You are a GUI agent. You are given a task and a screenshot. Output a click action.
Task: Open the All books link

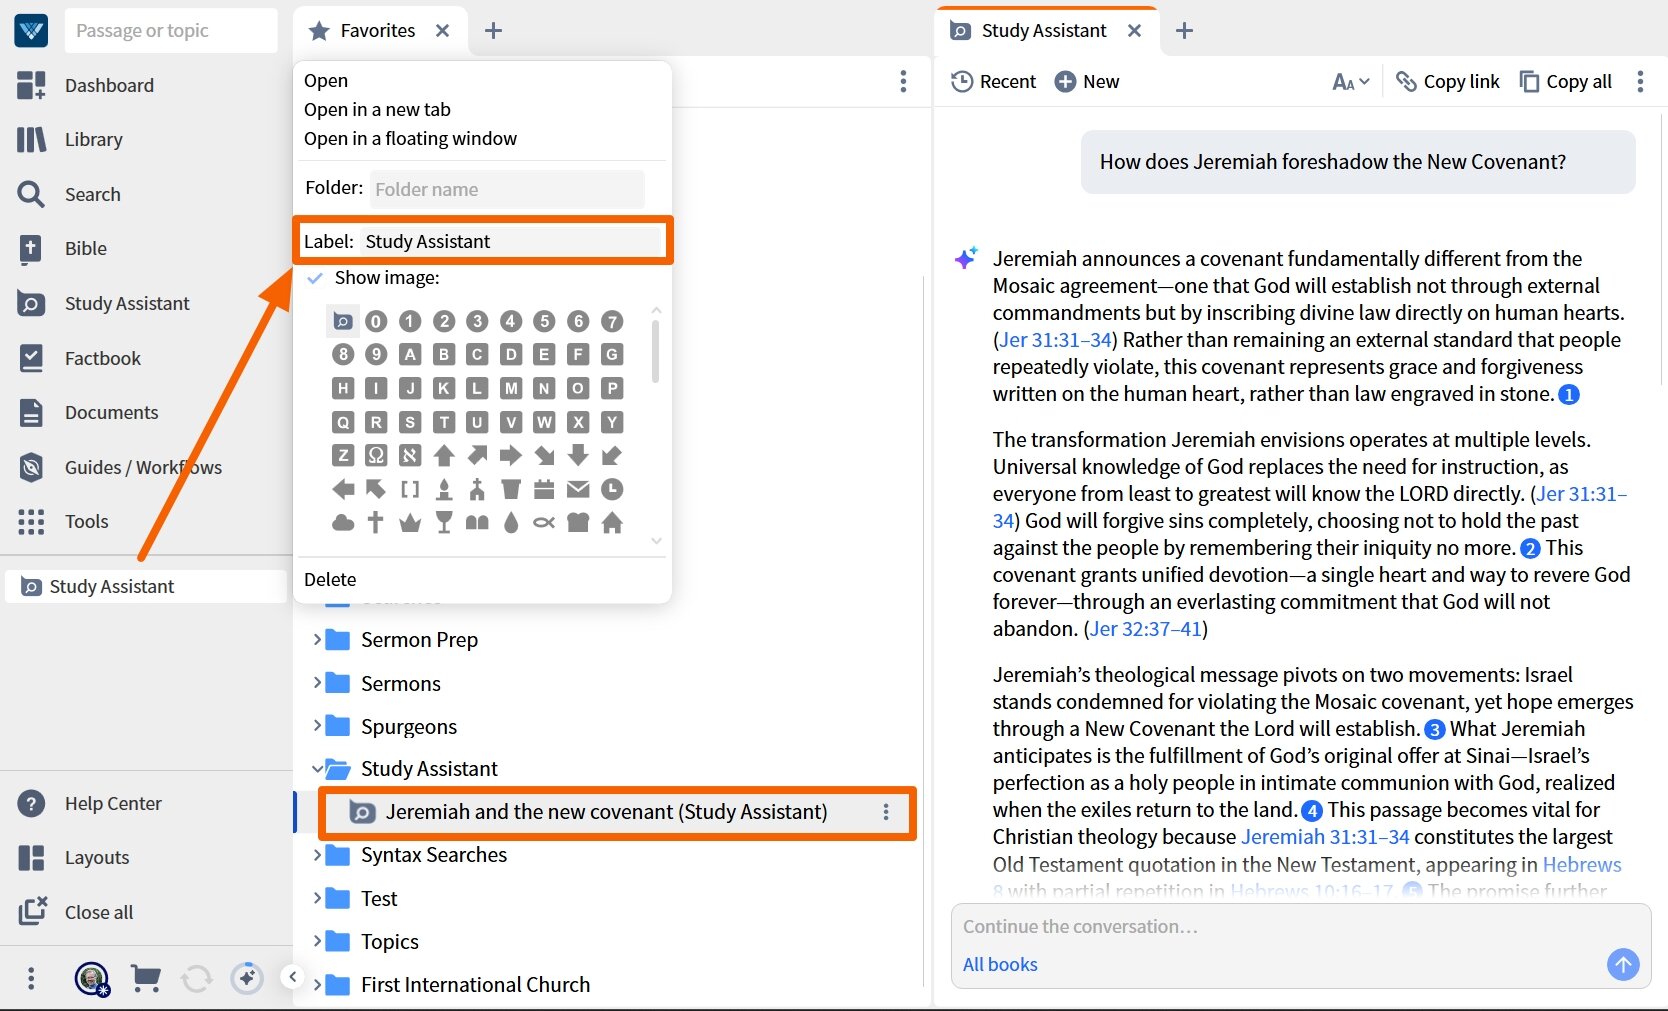tap(1000, 964)
